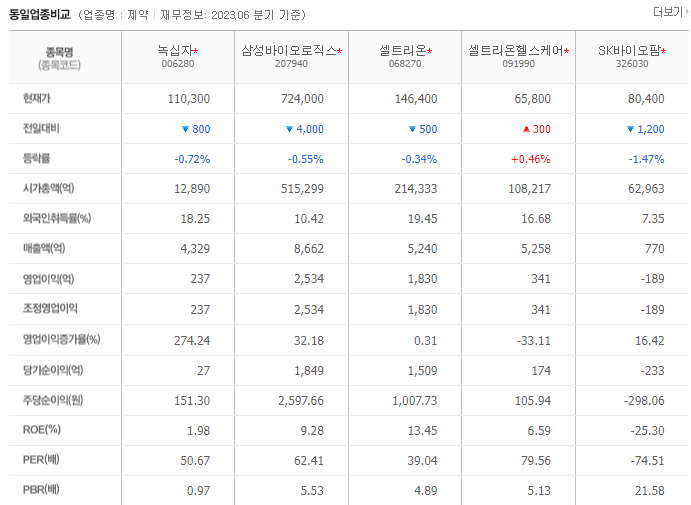Screen dimensions: 691x505
Task: Click stock code 091990
Action: point(519,64)
